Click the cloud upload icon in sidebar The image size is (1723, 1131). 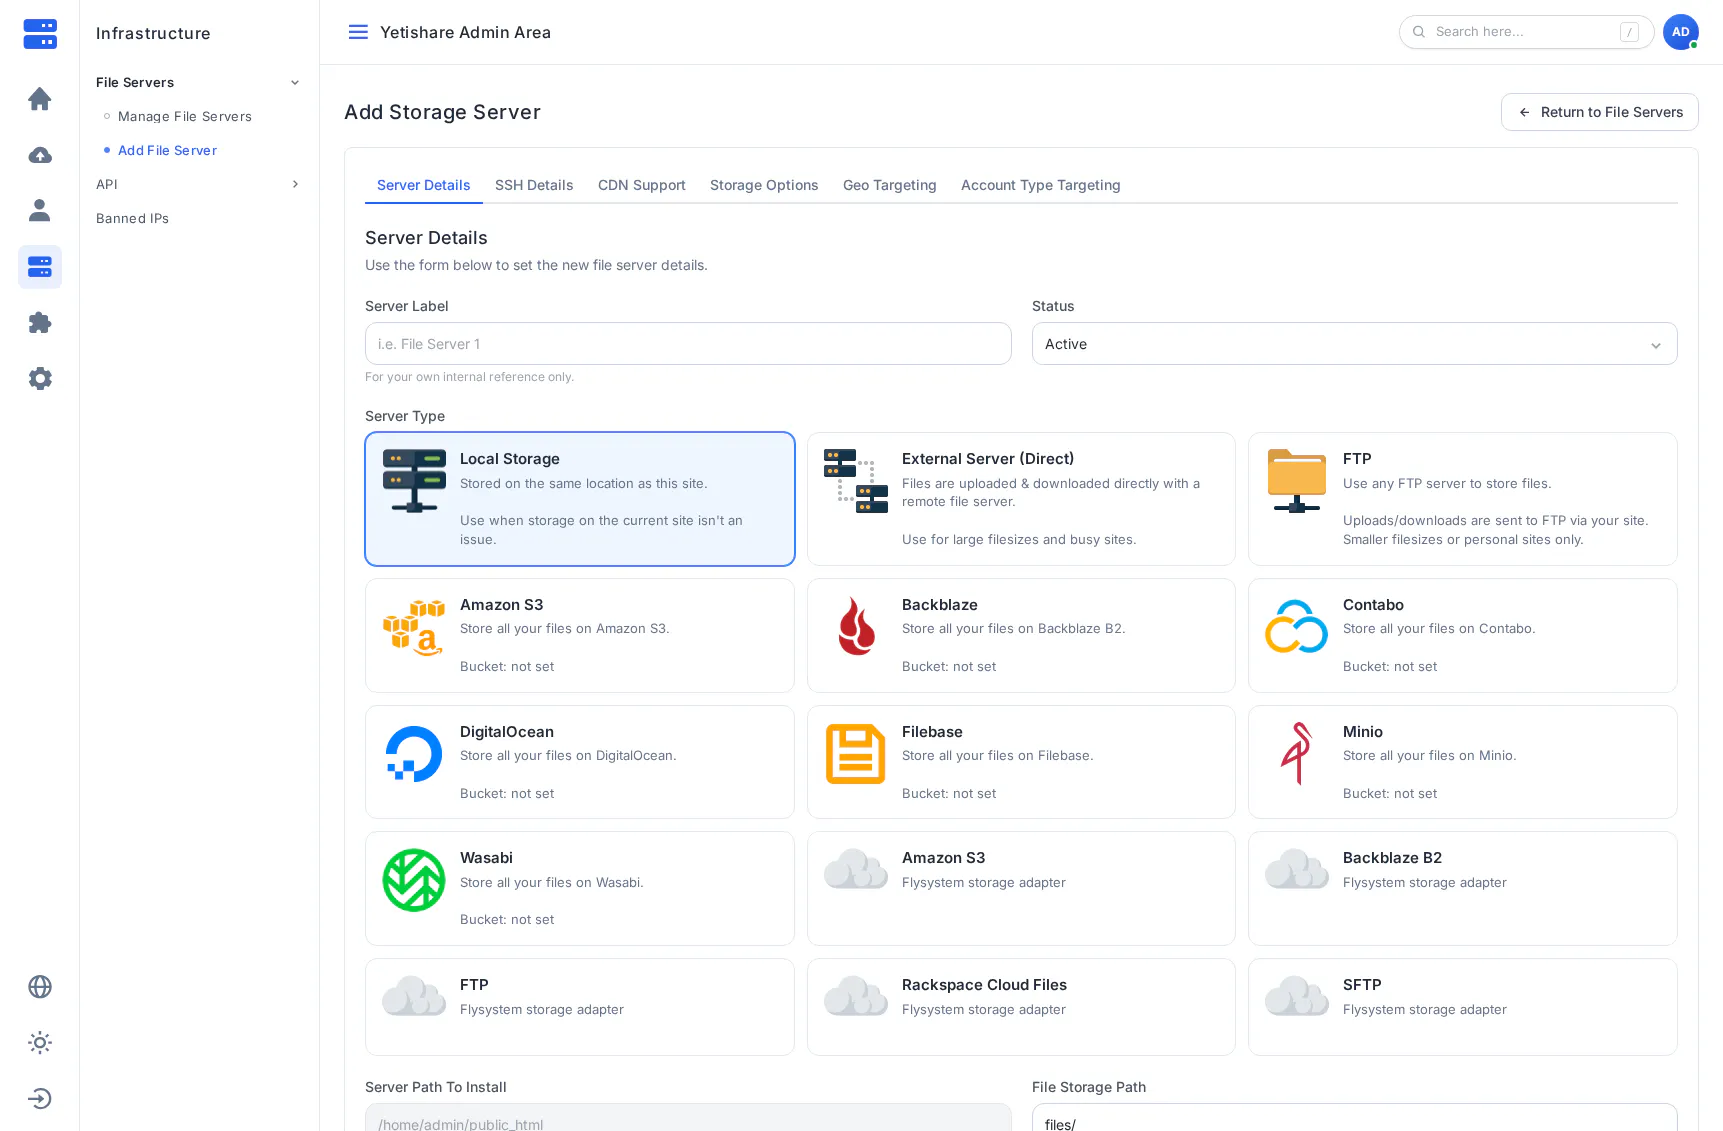(40, 155)
